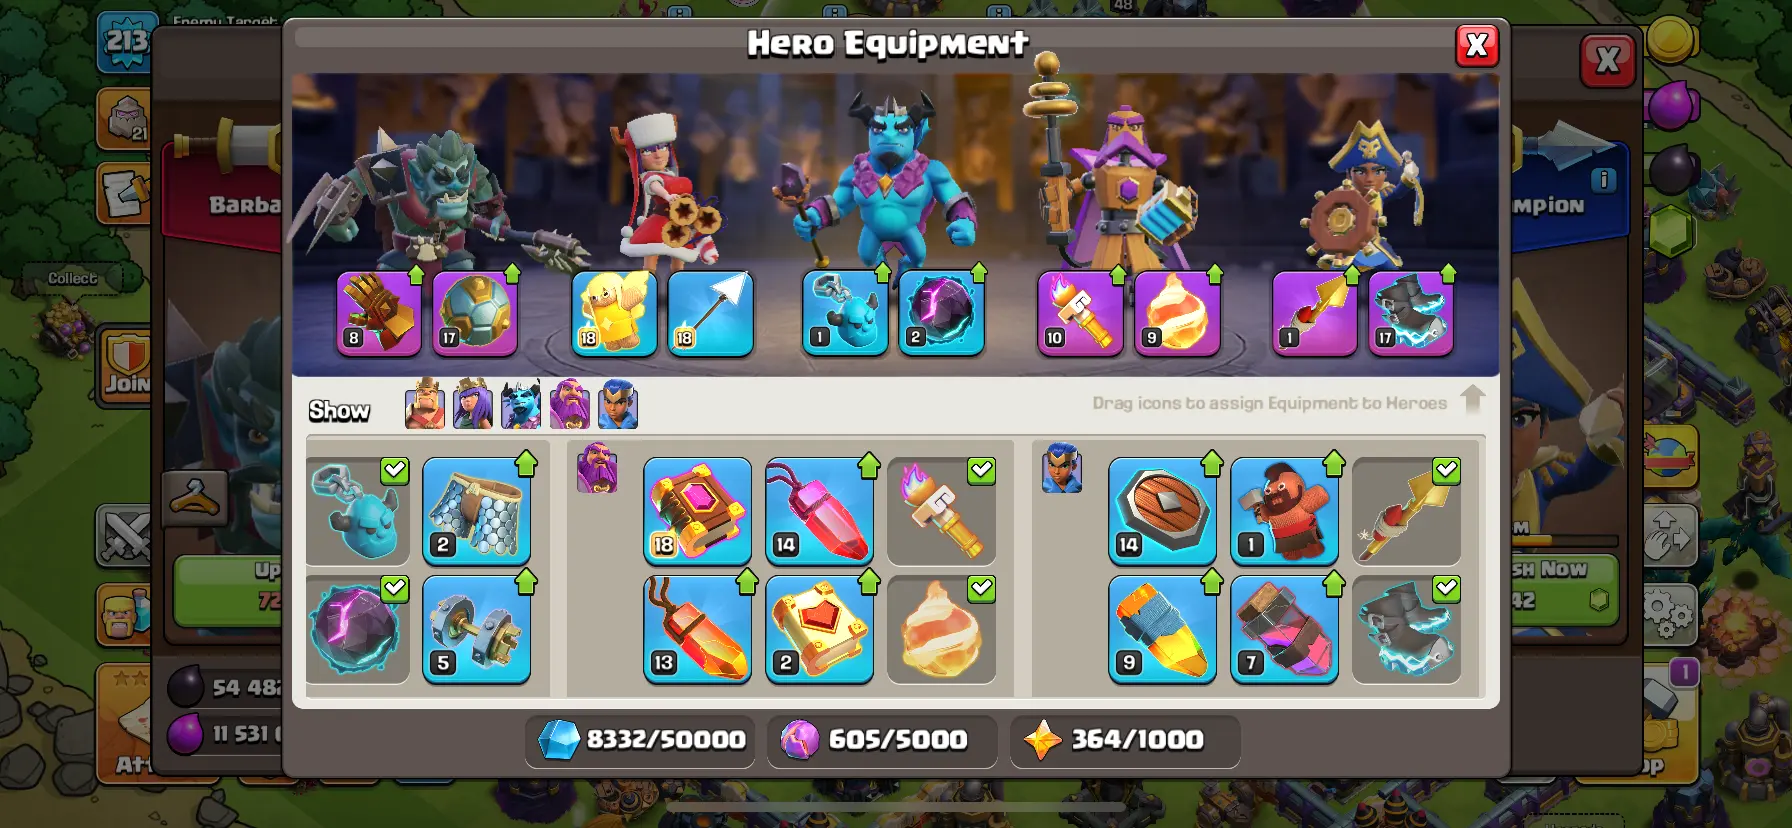The width and height of the screenshot is (1792, 828).
Task: Select the level 18 Eternal Tome equipment
Action: click(697, 511)
